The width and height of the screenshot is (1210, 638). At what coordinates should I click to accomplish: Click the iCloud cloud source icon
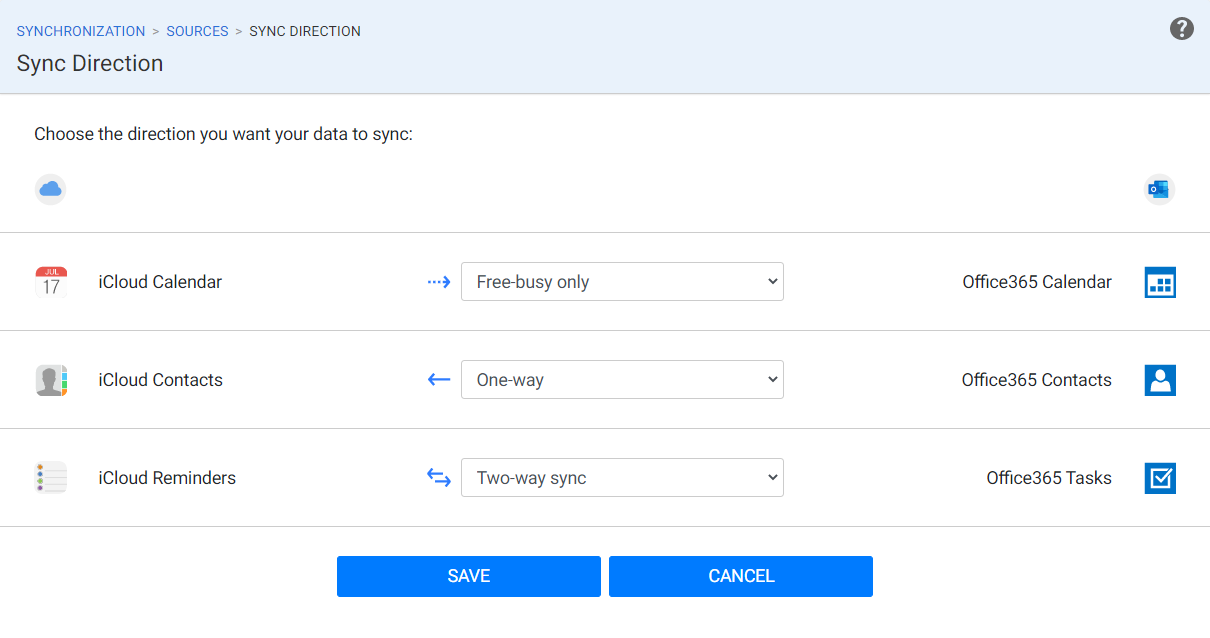click(50, 189)
